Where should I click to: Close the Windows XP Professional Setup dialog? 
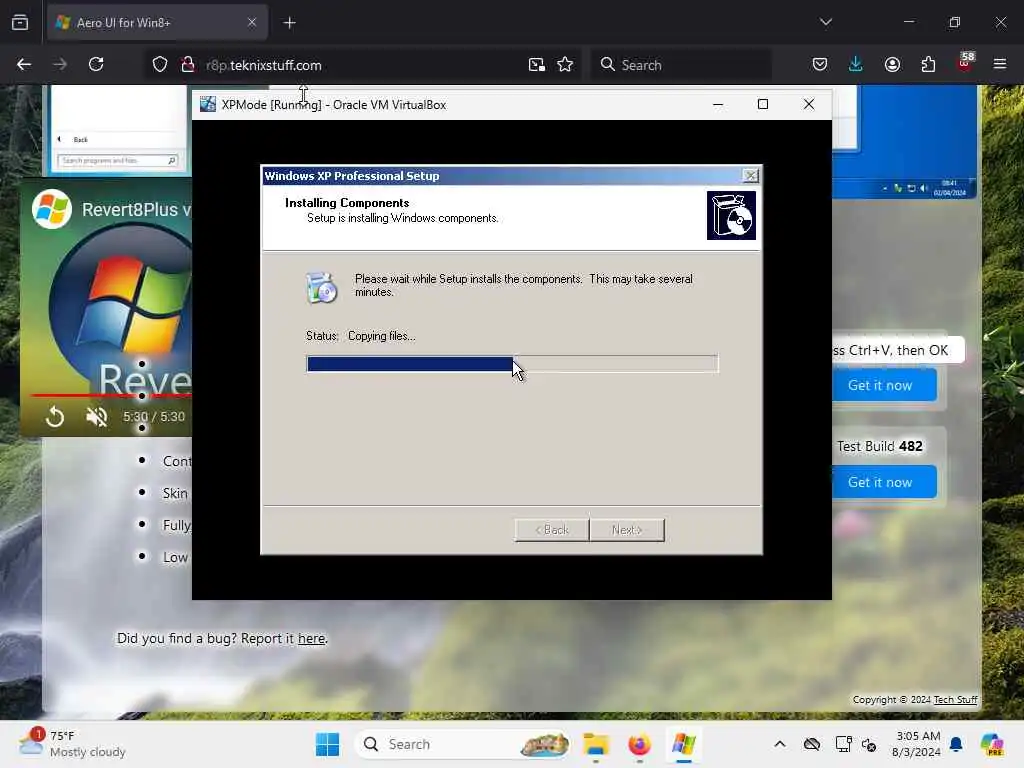[751, 176]
